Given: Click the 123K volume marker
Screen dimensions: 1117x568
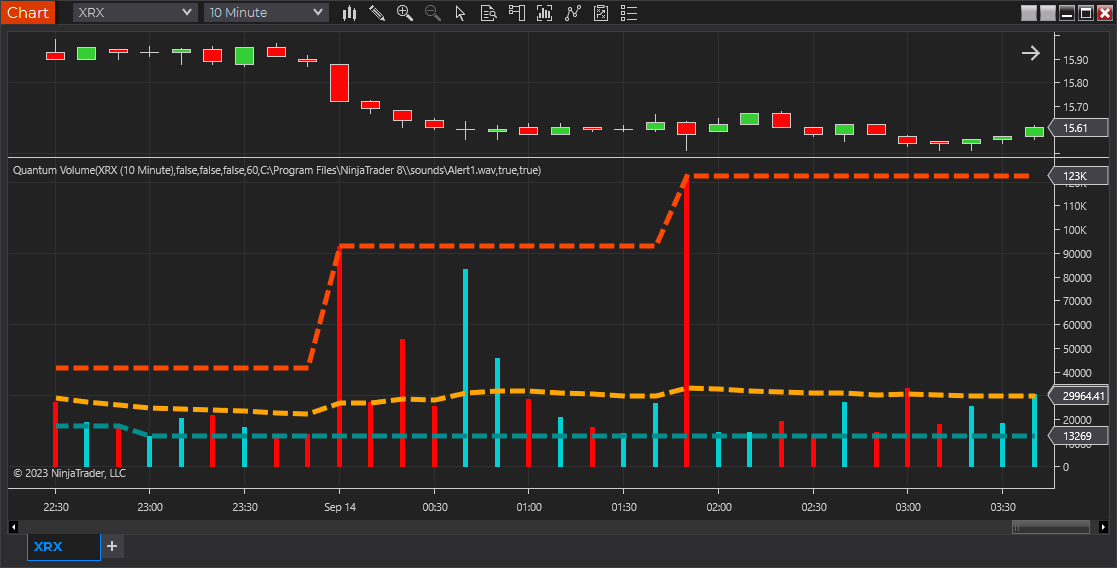Looking at the screenshot, I should click(x=1079, y=176).
